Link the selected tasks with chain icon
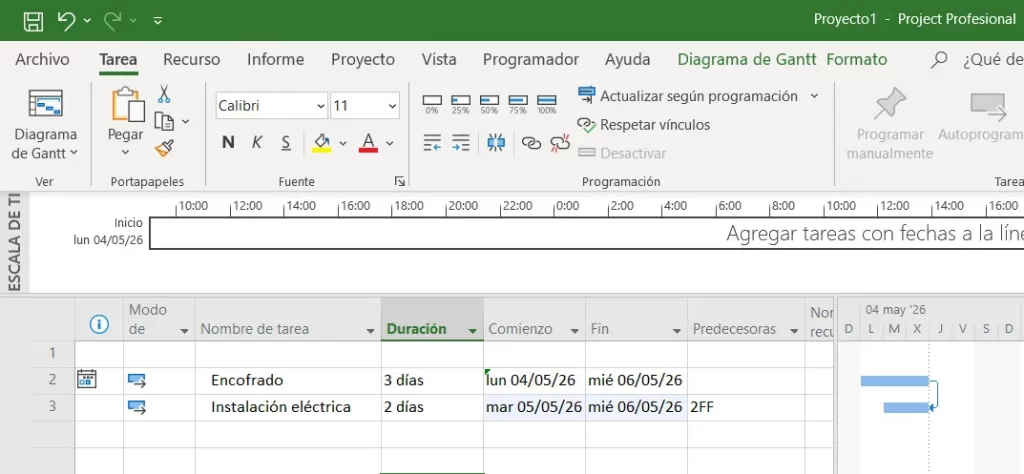 tap(531, 143)
